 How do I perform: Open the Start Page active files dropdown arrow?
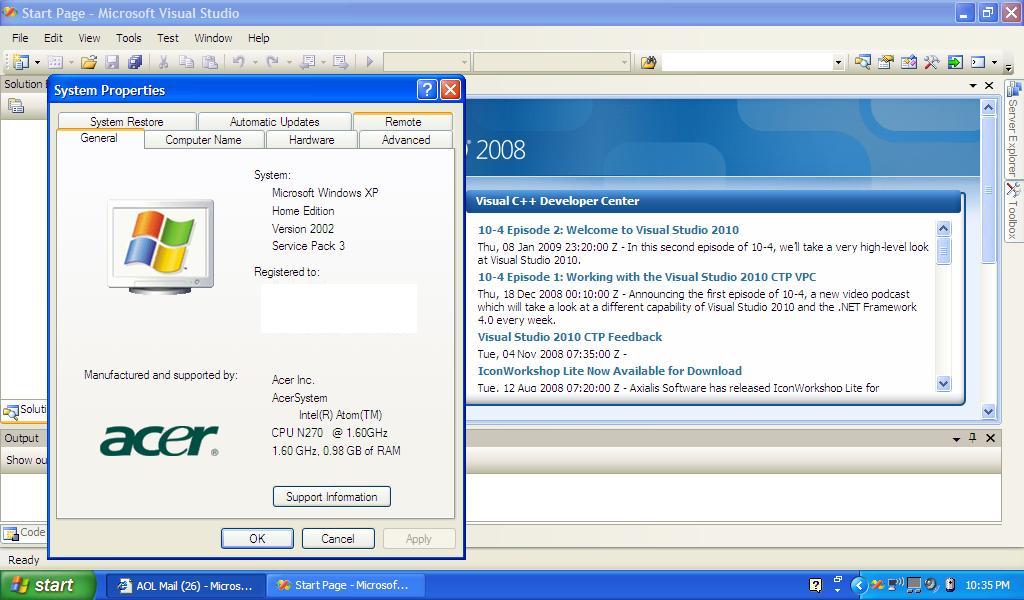click(972, 86)
